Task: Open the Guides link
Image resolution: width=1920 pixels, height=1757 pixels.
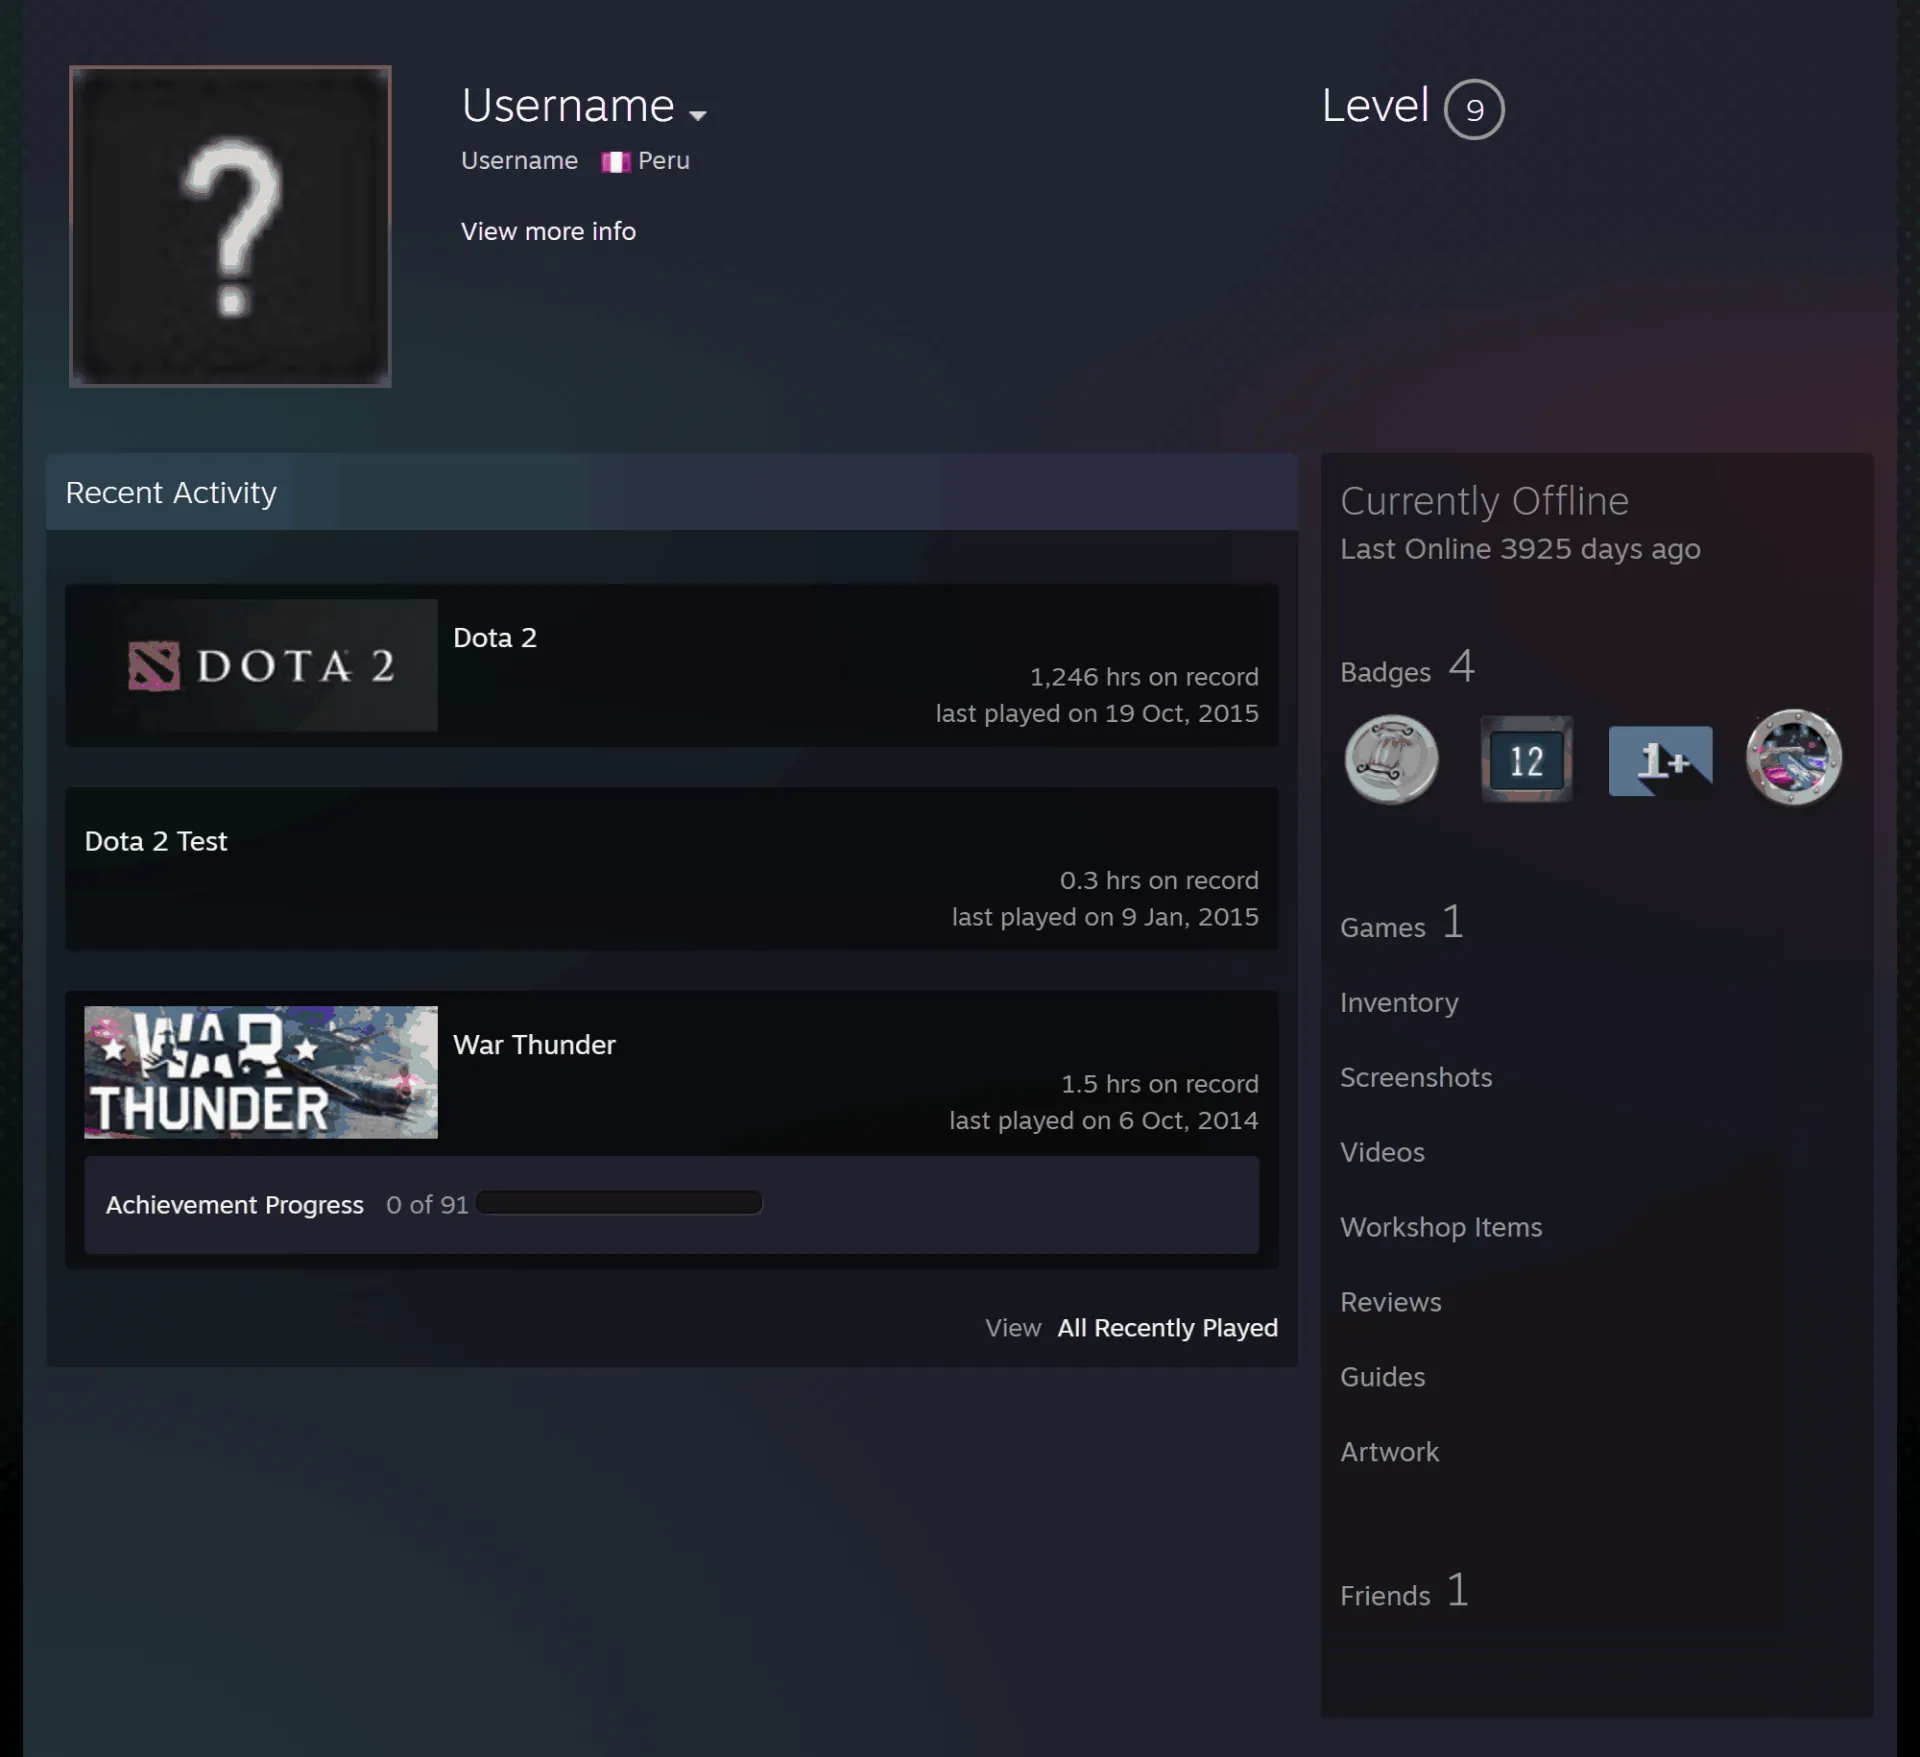Action: click(1382, 1377)
